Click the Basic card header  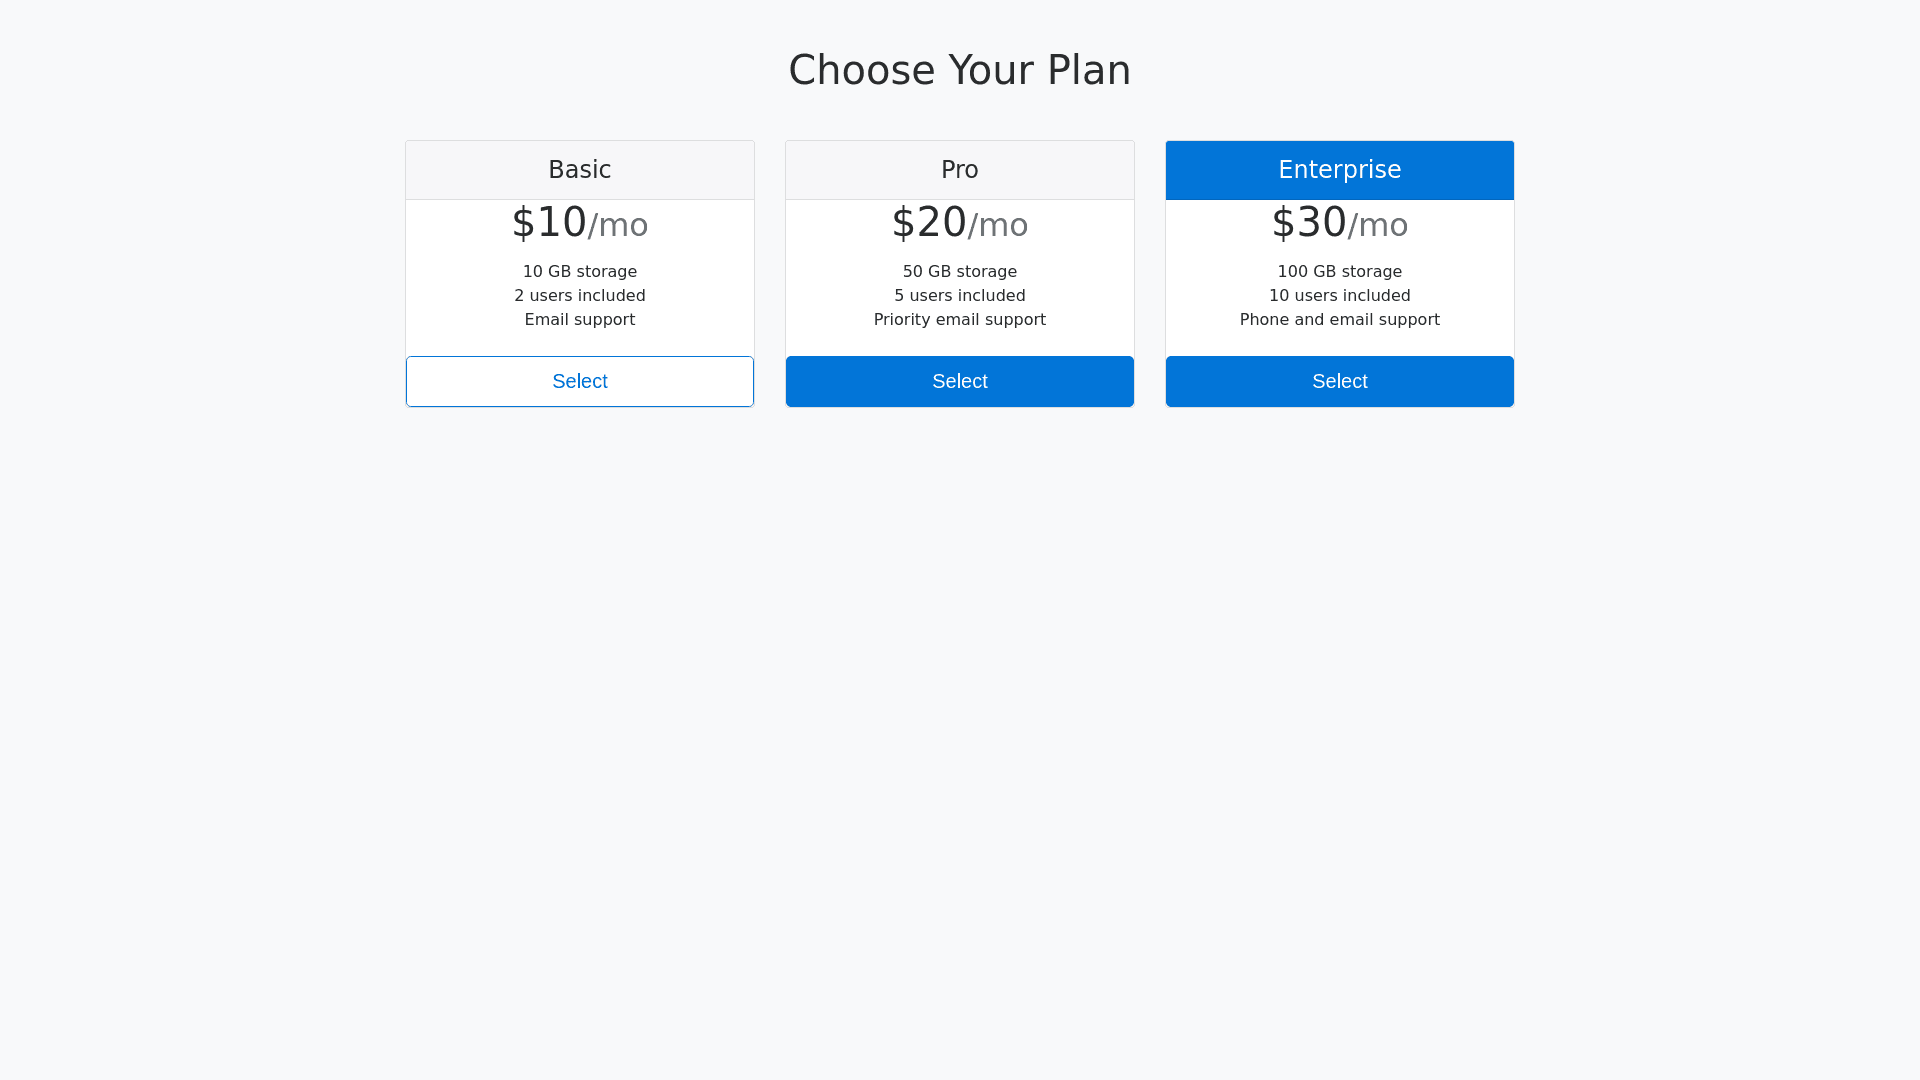(x=580, y=170)
